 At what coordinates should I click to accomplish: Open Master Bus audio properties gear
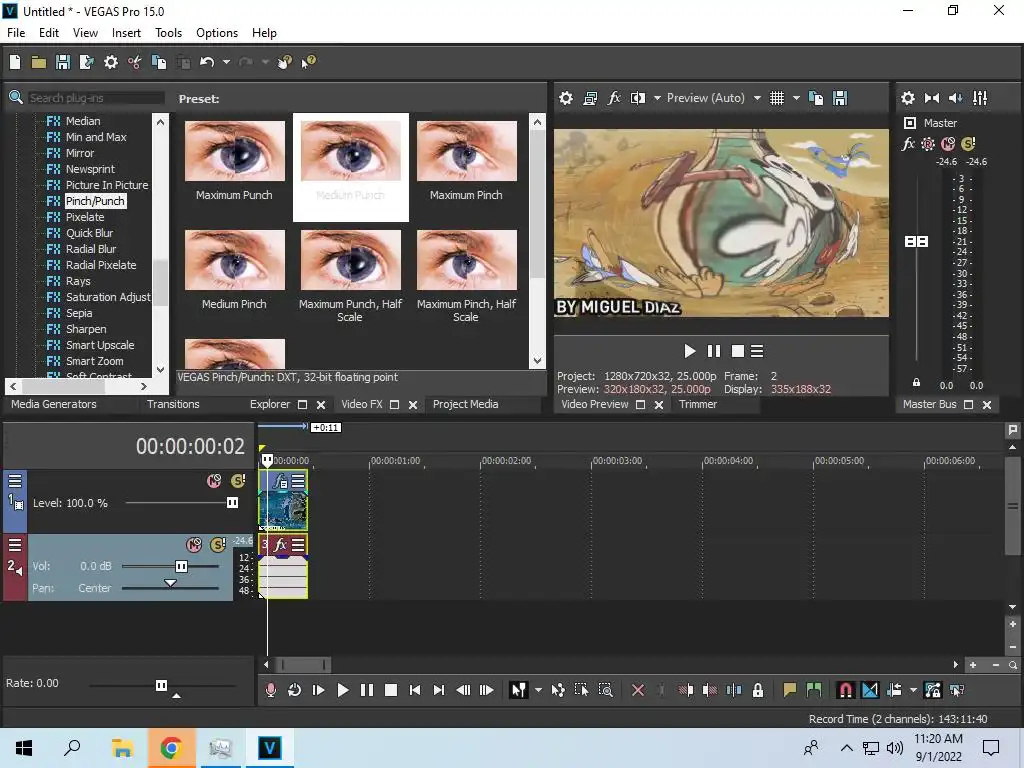(908, 98)
